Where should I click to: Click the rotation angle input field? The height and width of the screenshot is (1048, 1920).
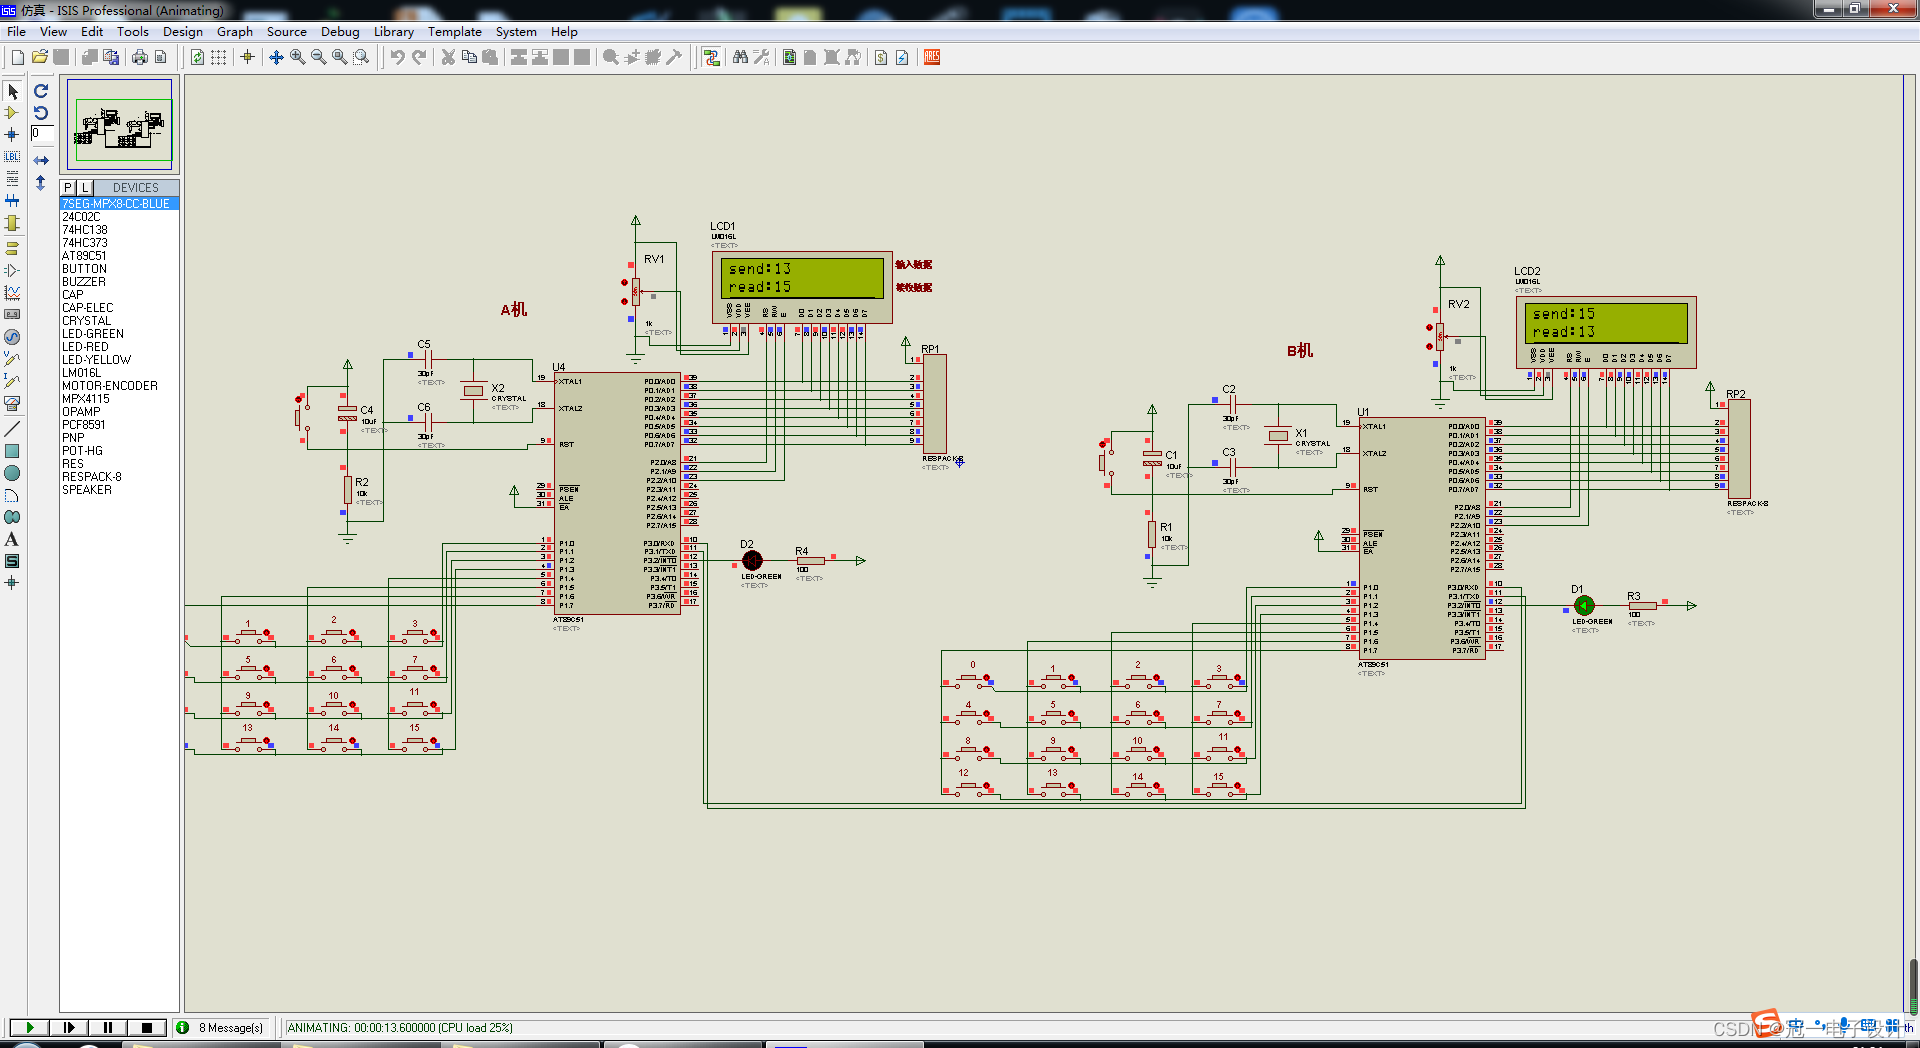click(41, 134)
